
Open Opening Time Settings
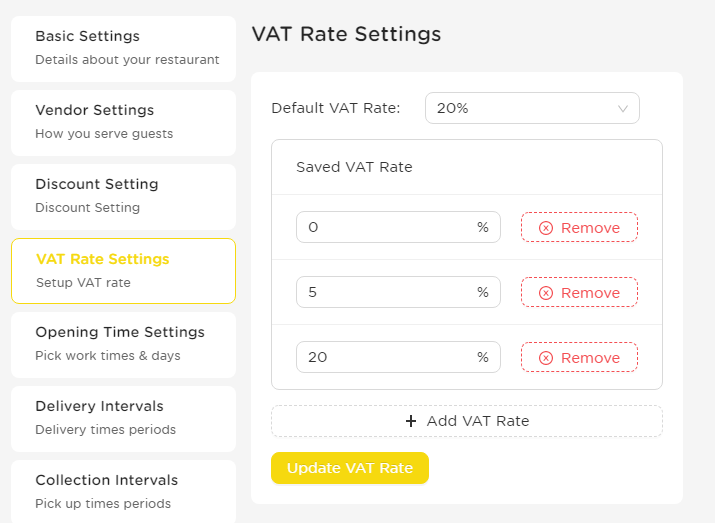click(x=123, y=345)
